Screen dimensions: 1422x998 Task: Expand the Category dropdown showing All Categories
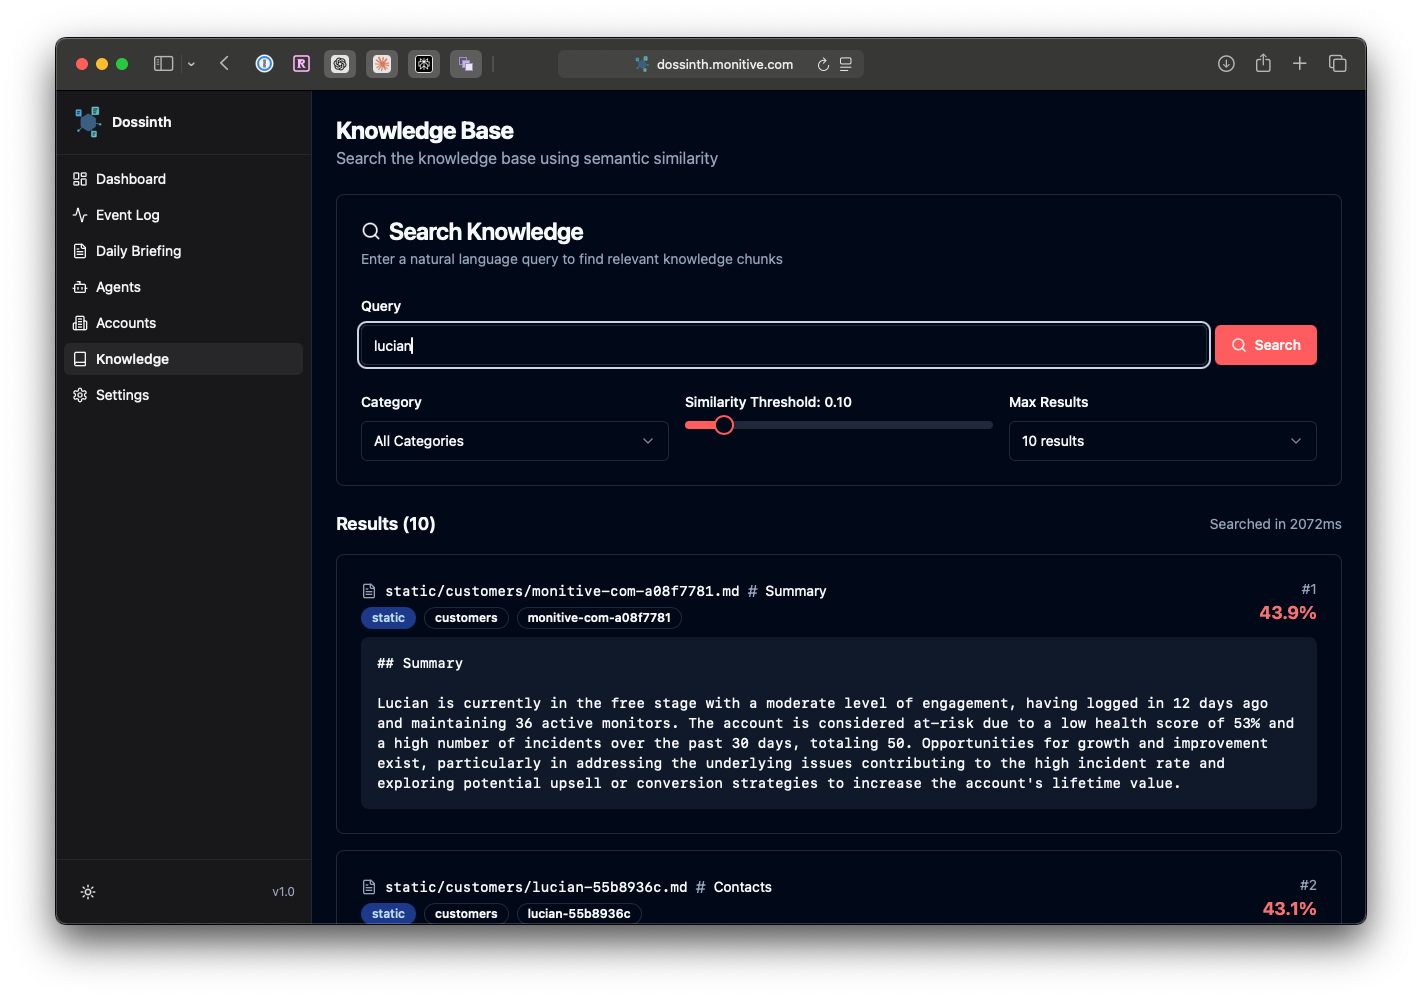pyautogui.click(x=514, y=441)
